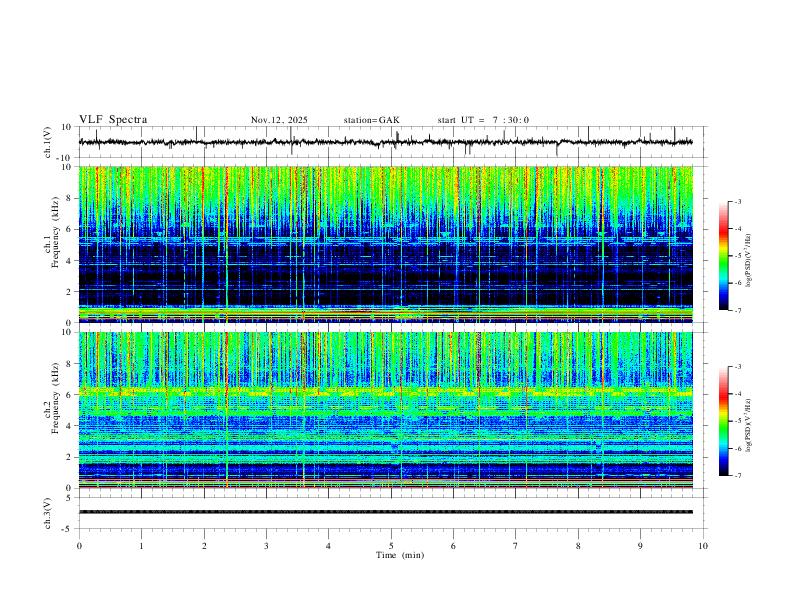
Task: Click the ch.1 colorbar "log(PSD)(V²/Hz)" label
Action: click(x=749, y=261)
